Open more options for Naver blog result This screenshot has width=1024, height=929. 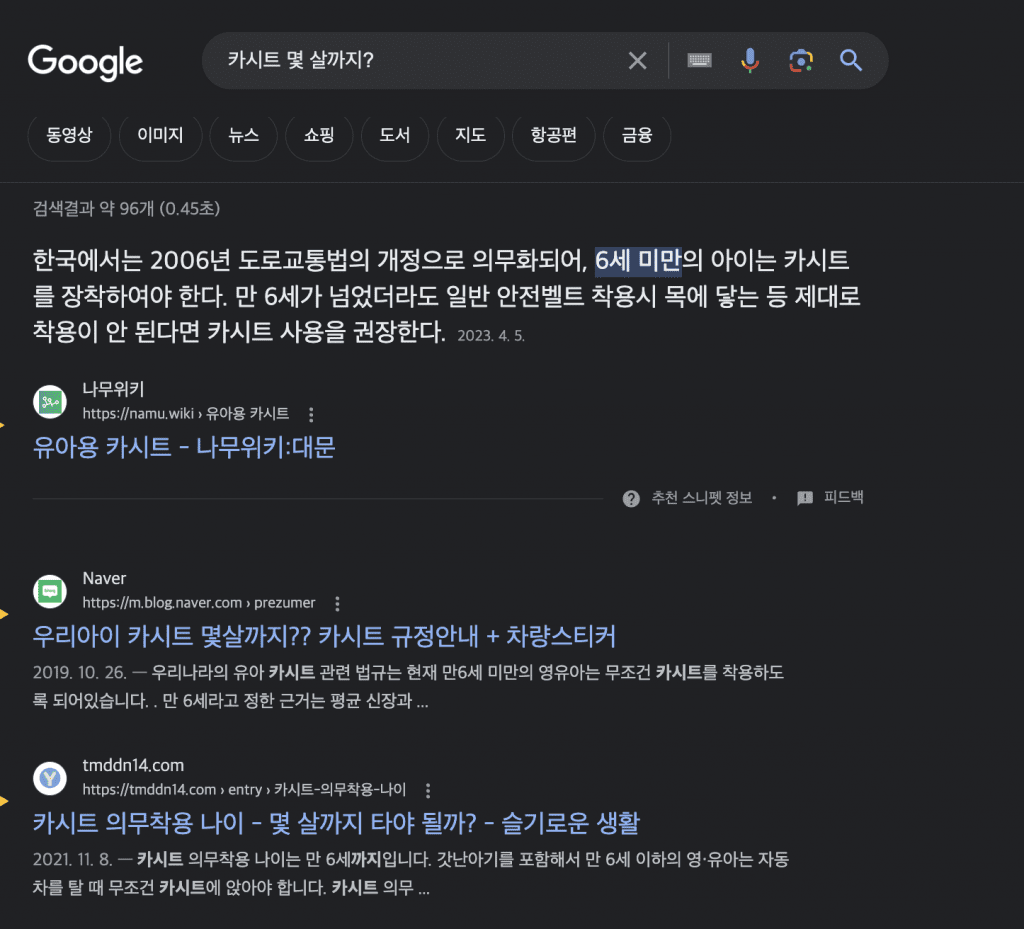(337, 603)
